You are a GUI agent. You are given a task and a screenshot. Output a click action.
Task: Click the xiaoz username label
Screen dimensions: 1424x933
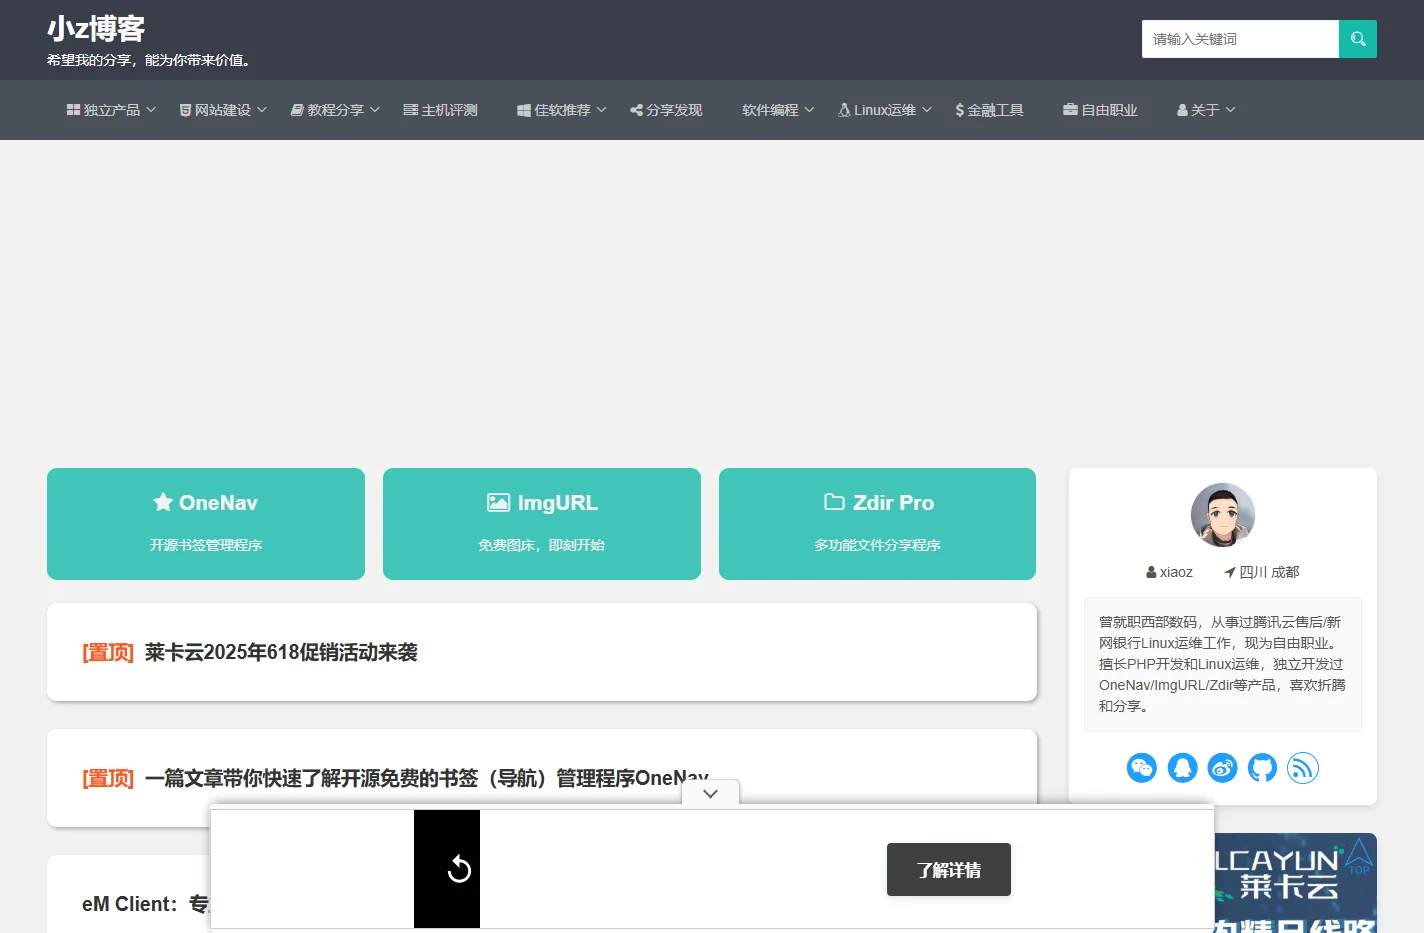click(x=1169, y=572)
